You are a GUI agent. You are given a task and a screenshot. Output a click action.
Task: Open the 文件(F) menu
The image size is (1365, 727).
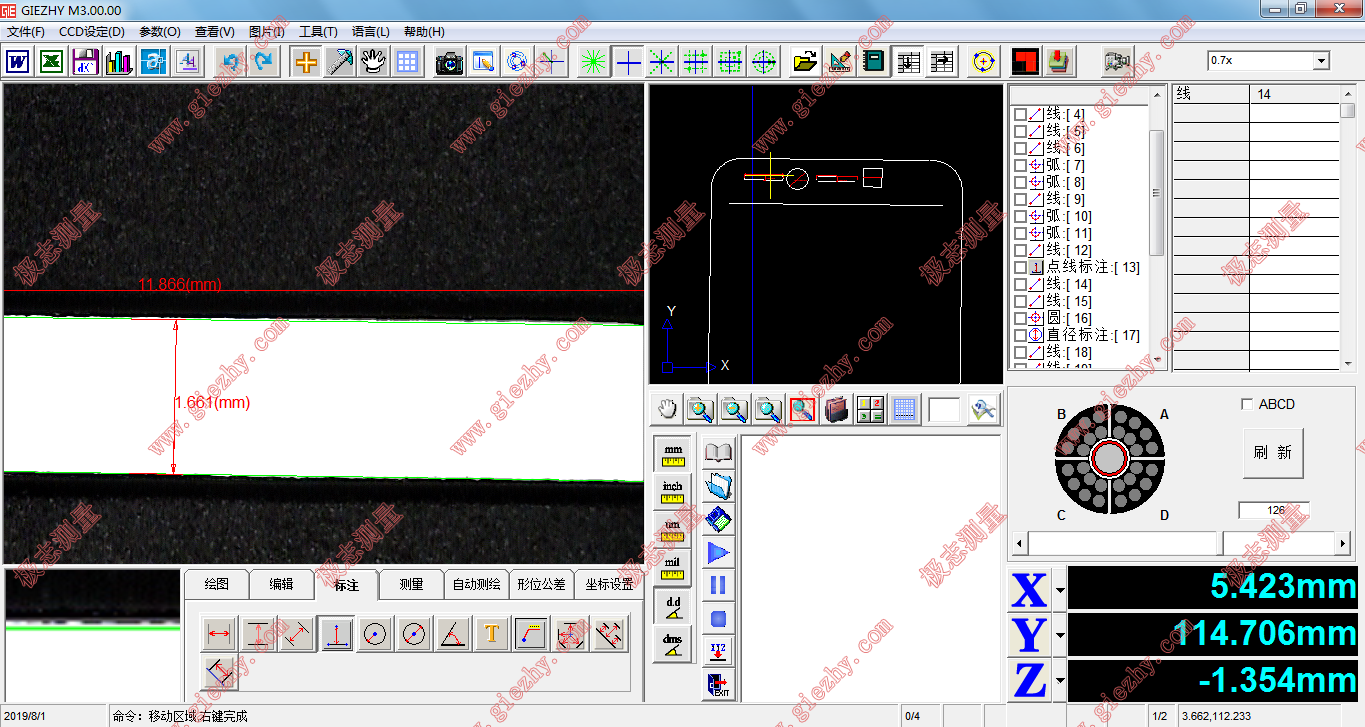coord(26,32)
